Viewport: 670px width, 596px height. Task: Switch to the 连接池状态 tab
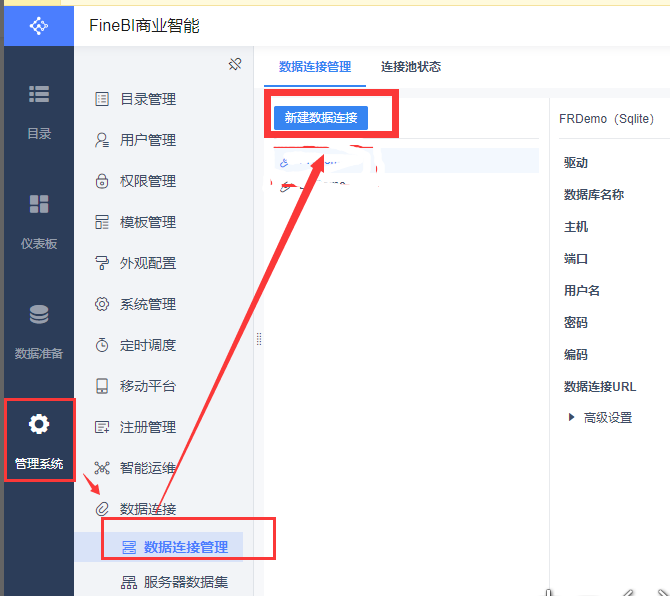click(411, 67)
